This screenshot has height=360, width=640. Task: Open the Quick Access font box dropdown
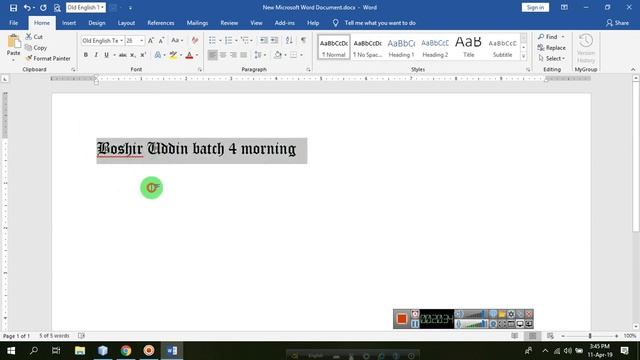pyautogui.click(x=102, y=7)
